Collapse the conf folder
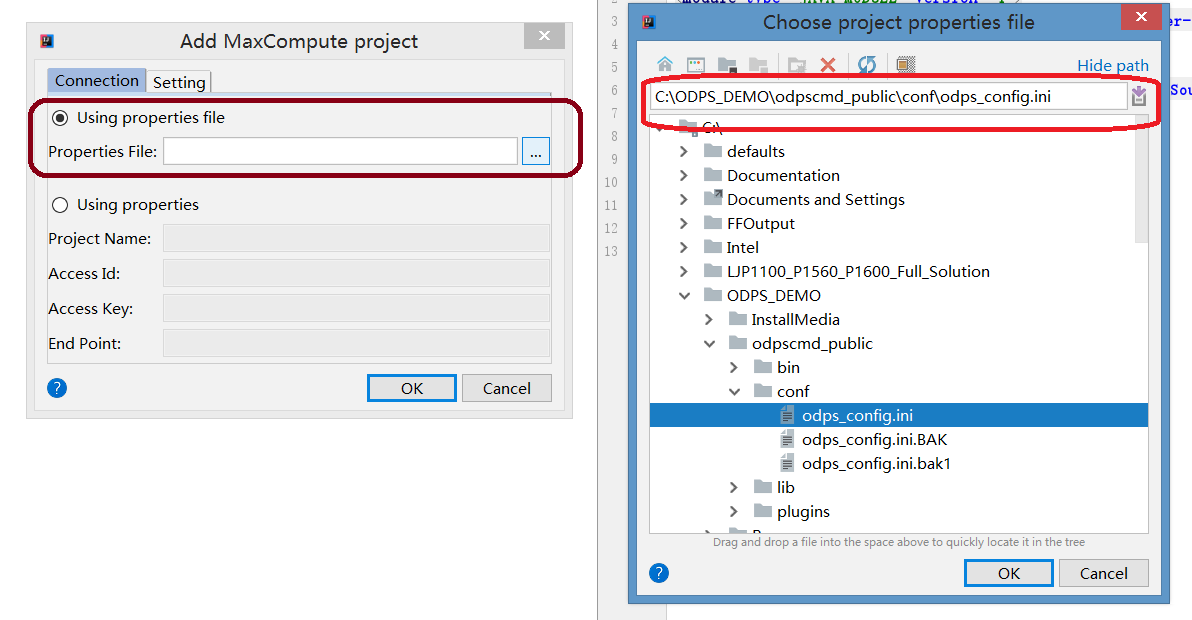This screenshot has width=1192, height=620. coord(734,392)
